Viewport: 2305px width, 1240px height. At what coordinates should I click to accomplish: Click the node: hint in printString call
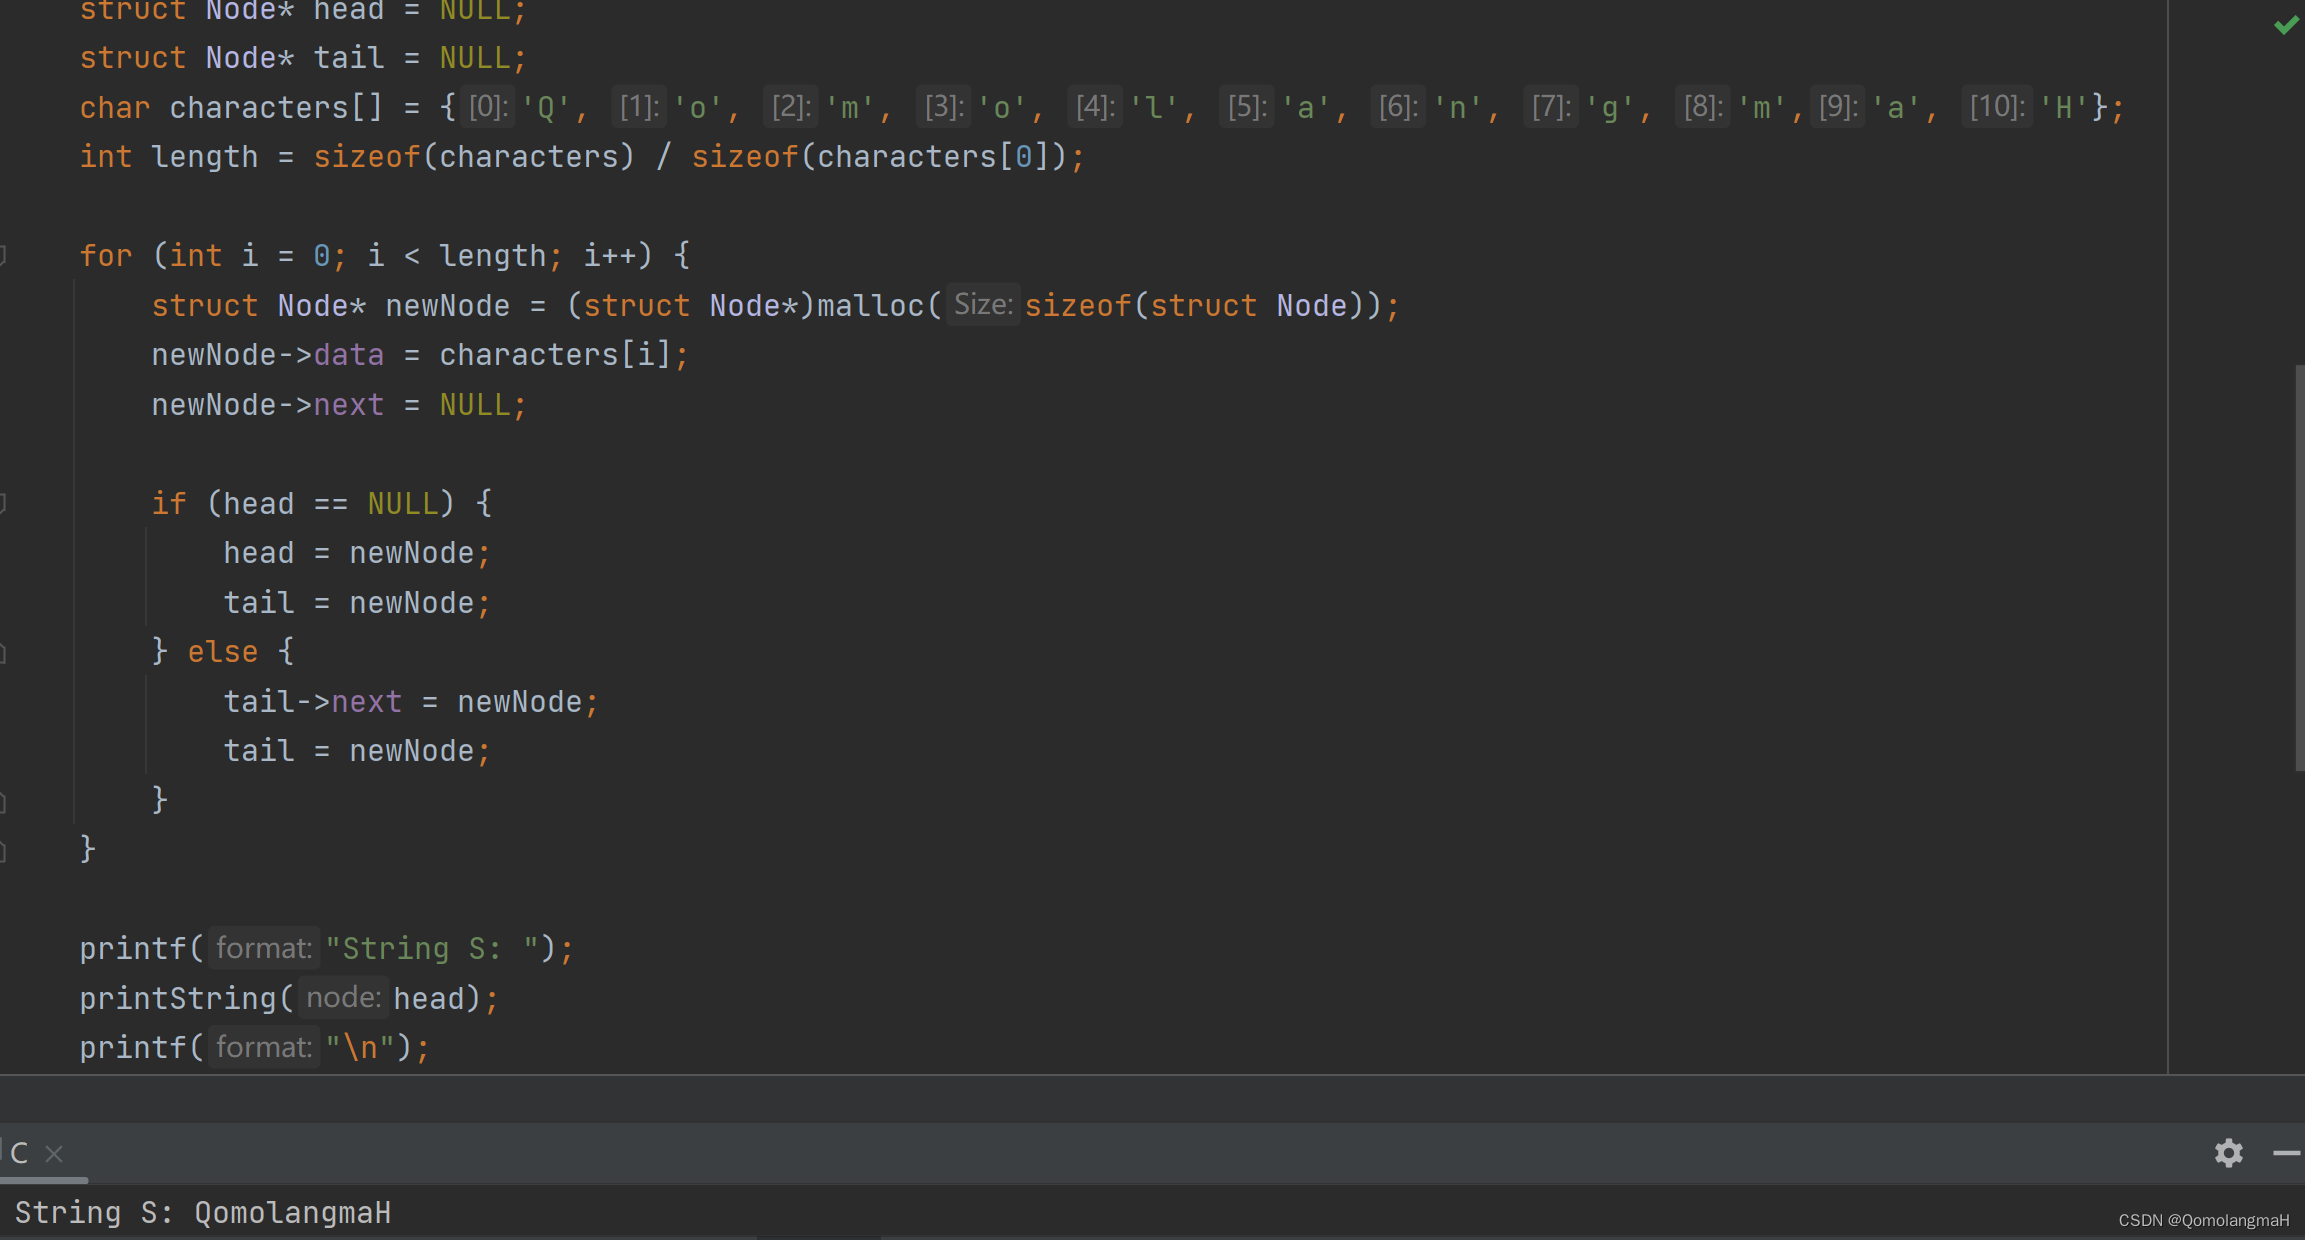tap(343, 998)
